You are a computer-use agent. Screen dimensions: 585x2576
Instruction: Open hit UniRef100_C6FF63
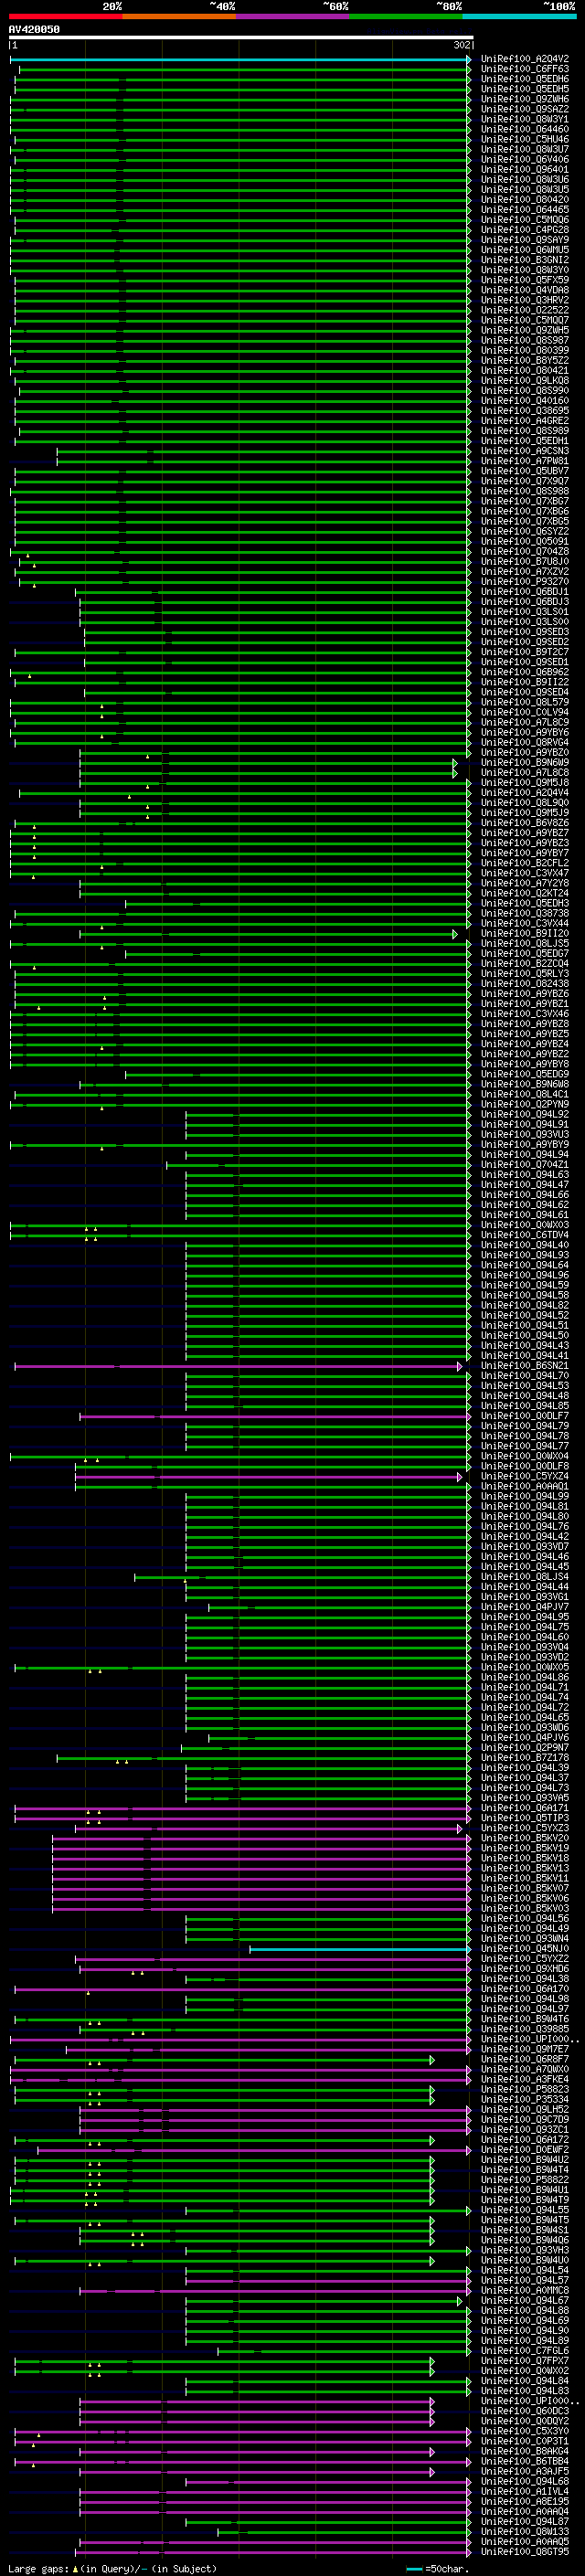tap(525, 69)
